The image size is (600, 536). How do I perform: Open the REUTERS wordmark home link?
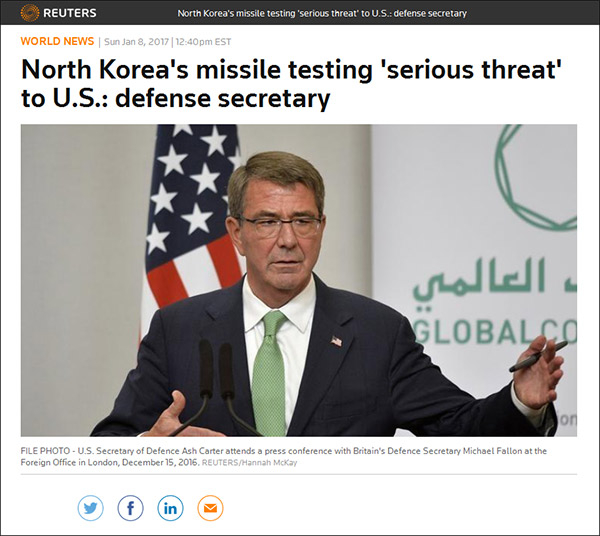click(x=70, y=13)
